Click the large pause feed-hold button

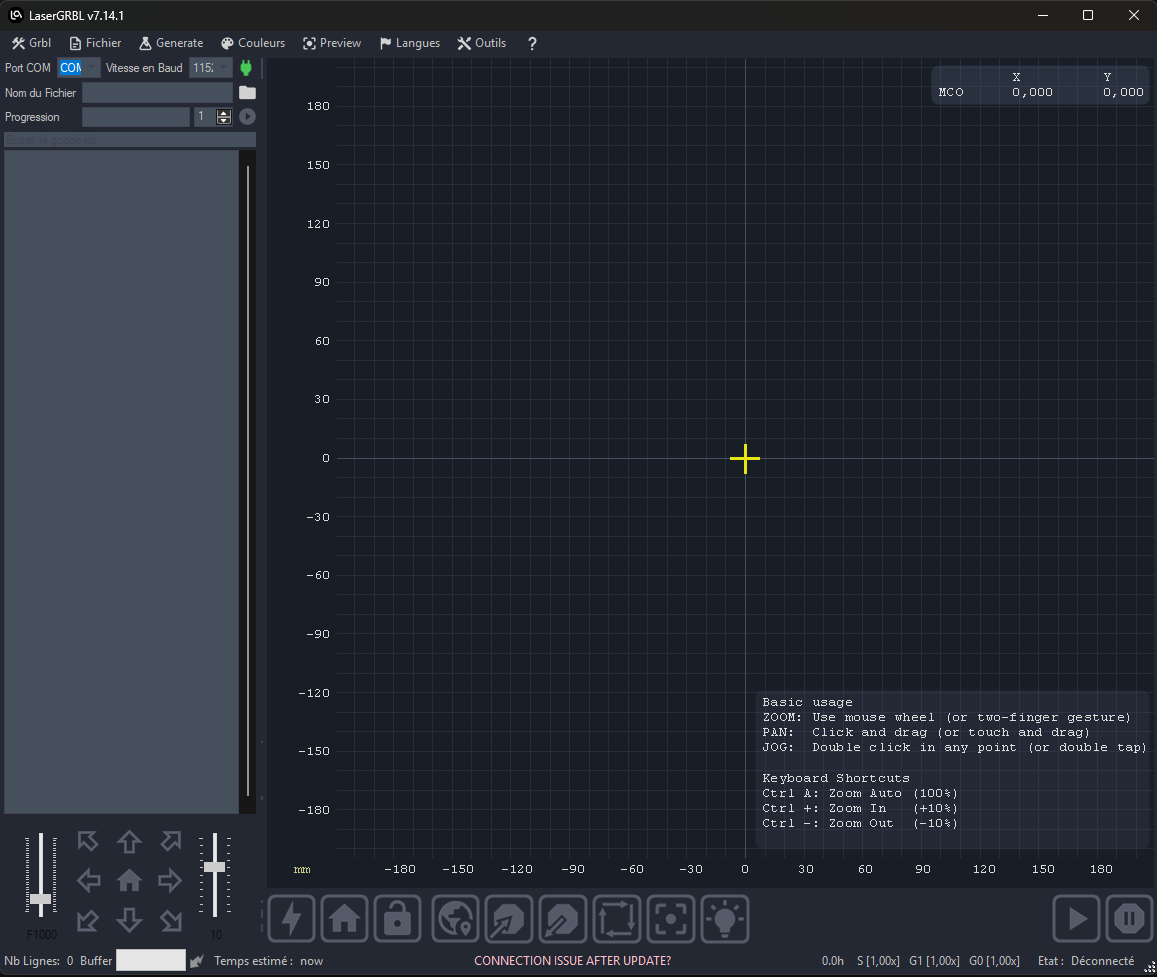point(1129,919)
